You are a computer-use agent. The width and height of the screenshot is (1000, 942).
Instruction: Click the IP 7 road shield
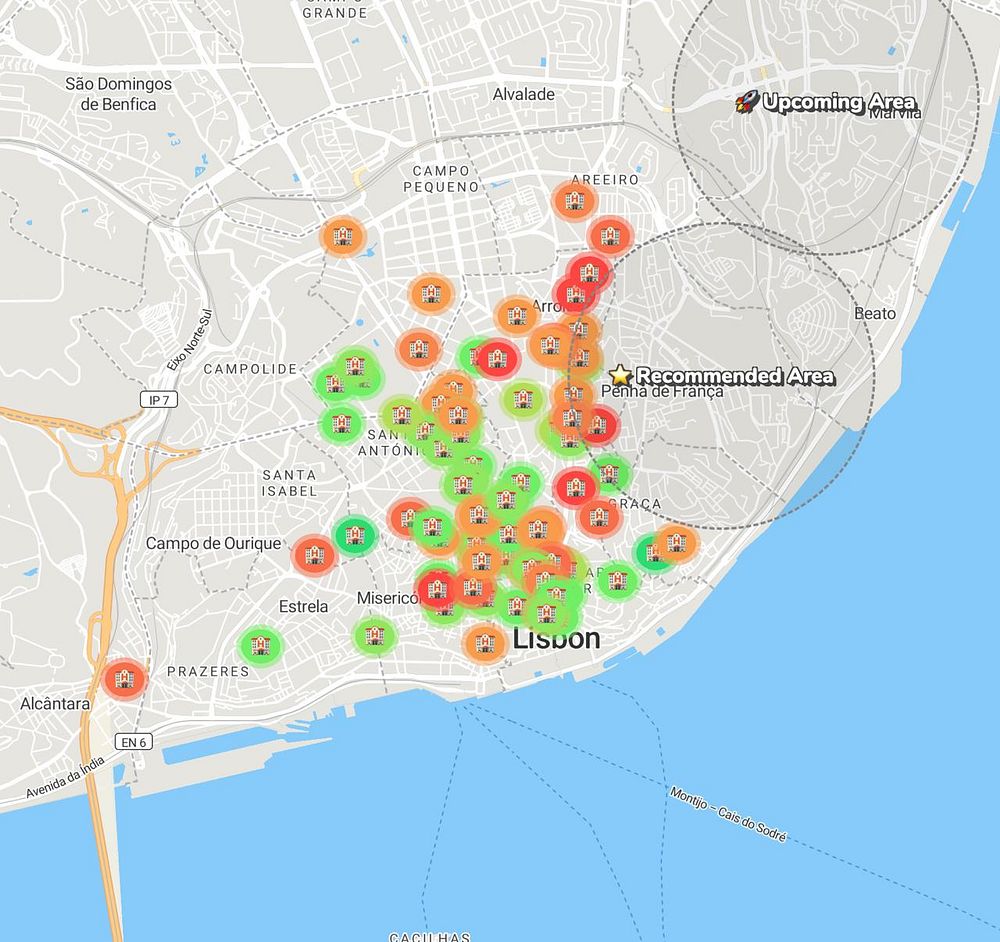click(x=159, y=400)
